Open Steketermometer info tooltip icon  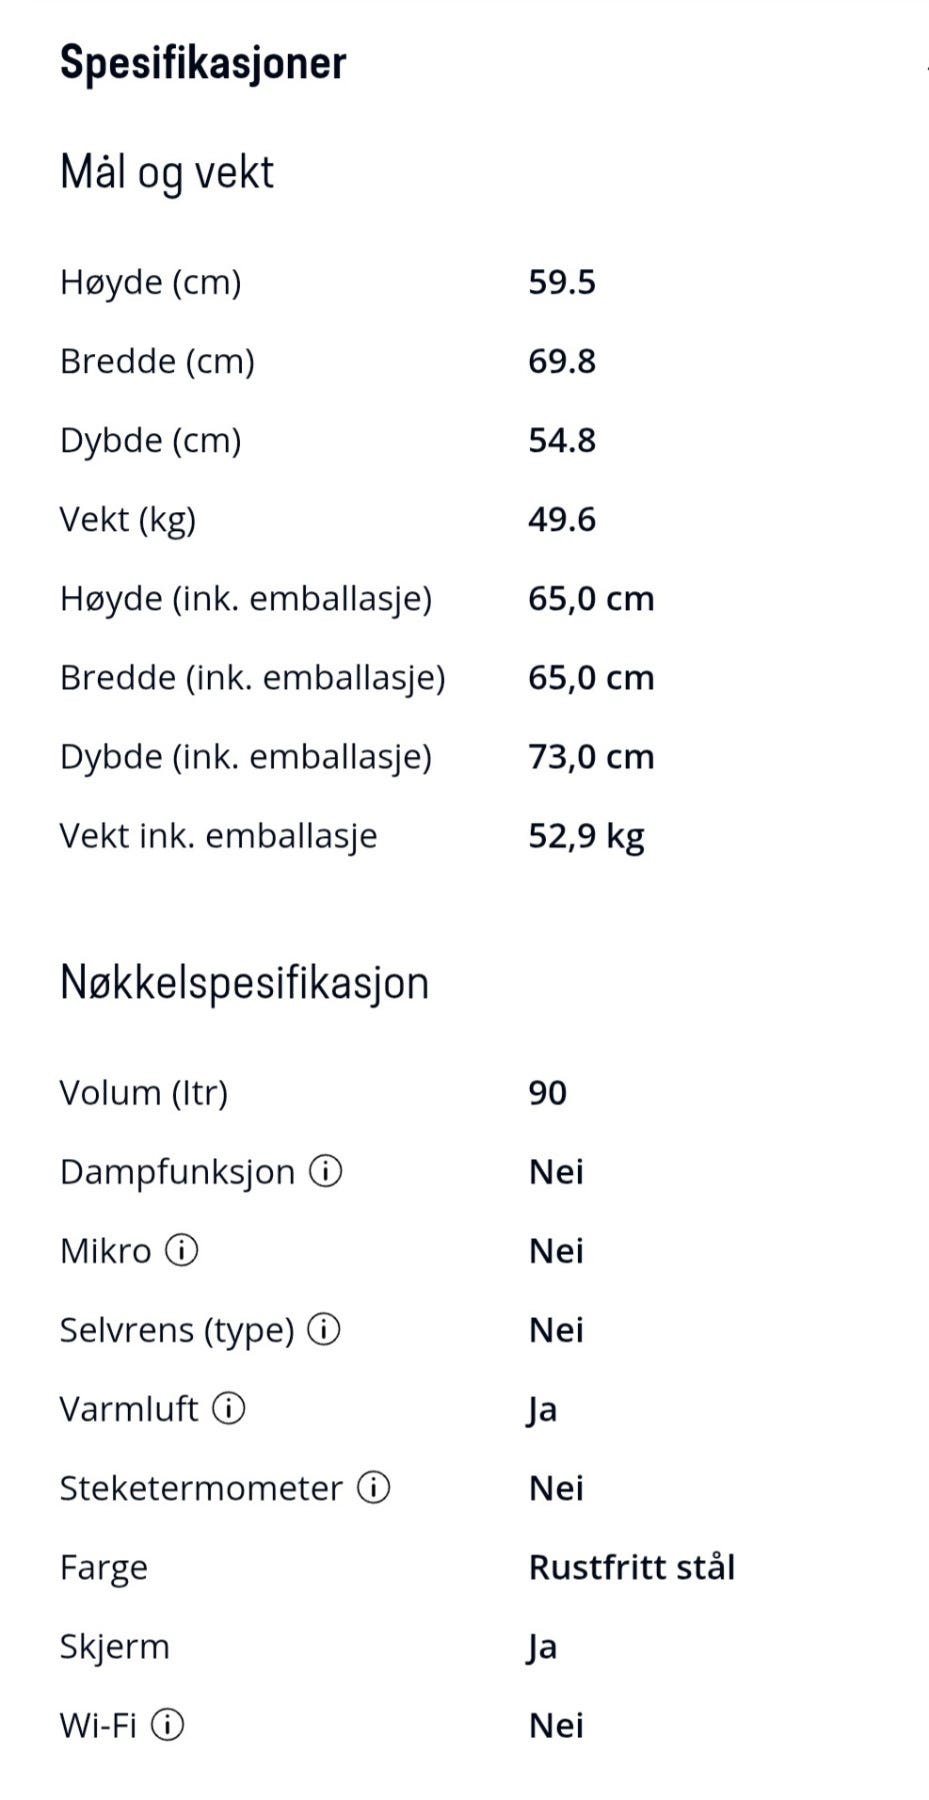pyautogui.click(x=373, y=1487)
